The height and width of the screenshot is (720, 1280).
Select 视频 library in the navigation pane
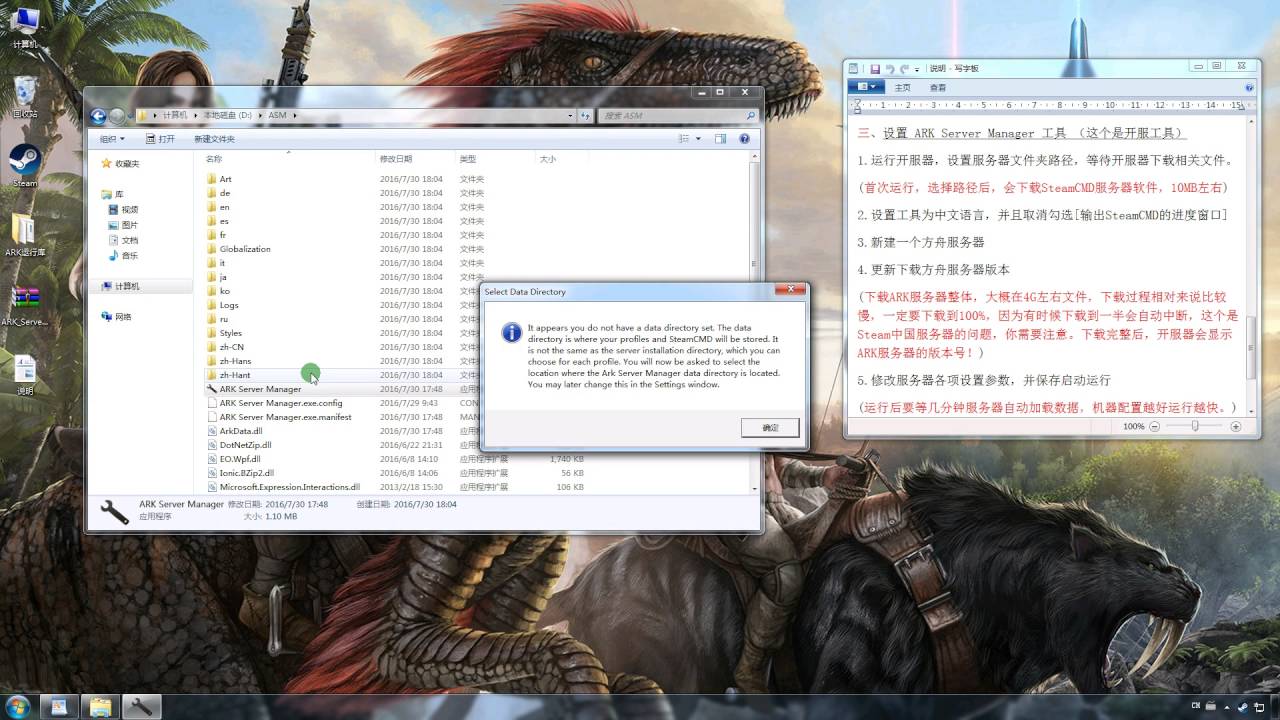click(x=123, y=209)
